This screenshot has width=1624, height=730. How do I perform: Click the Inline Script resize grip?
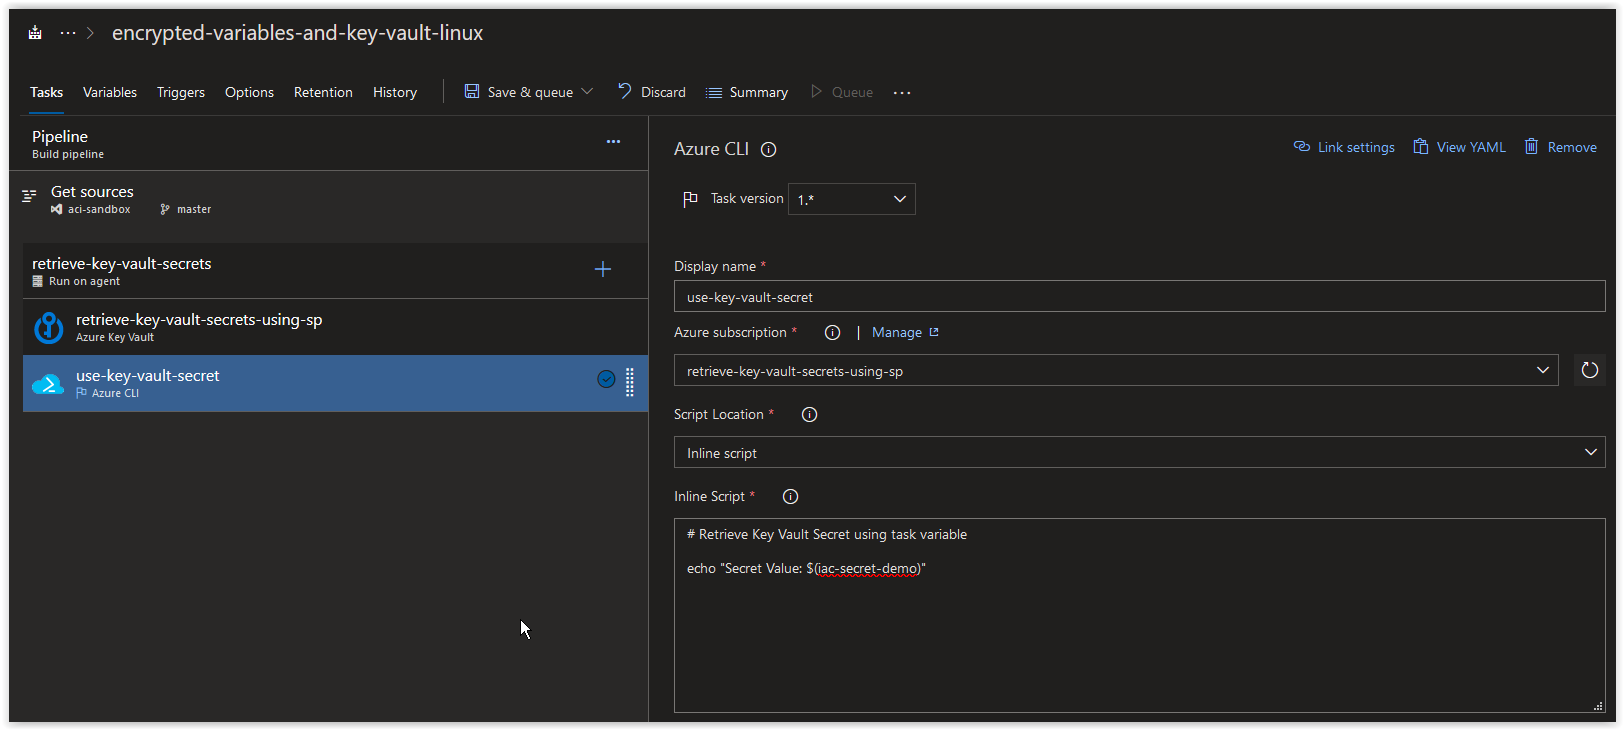(x=1598, y=706)
